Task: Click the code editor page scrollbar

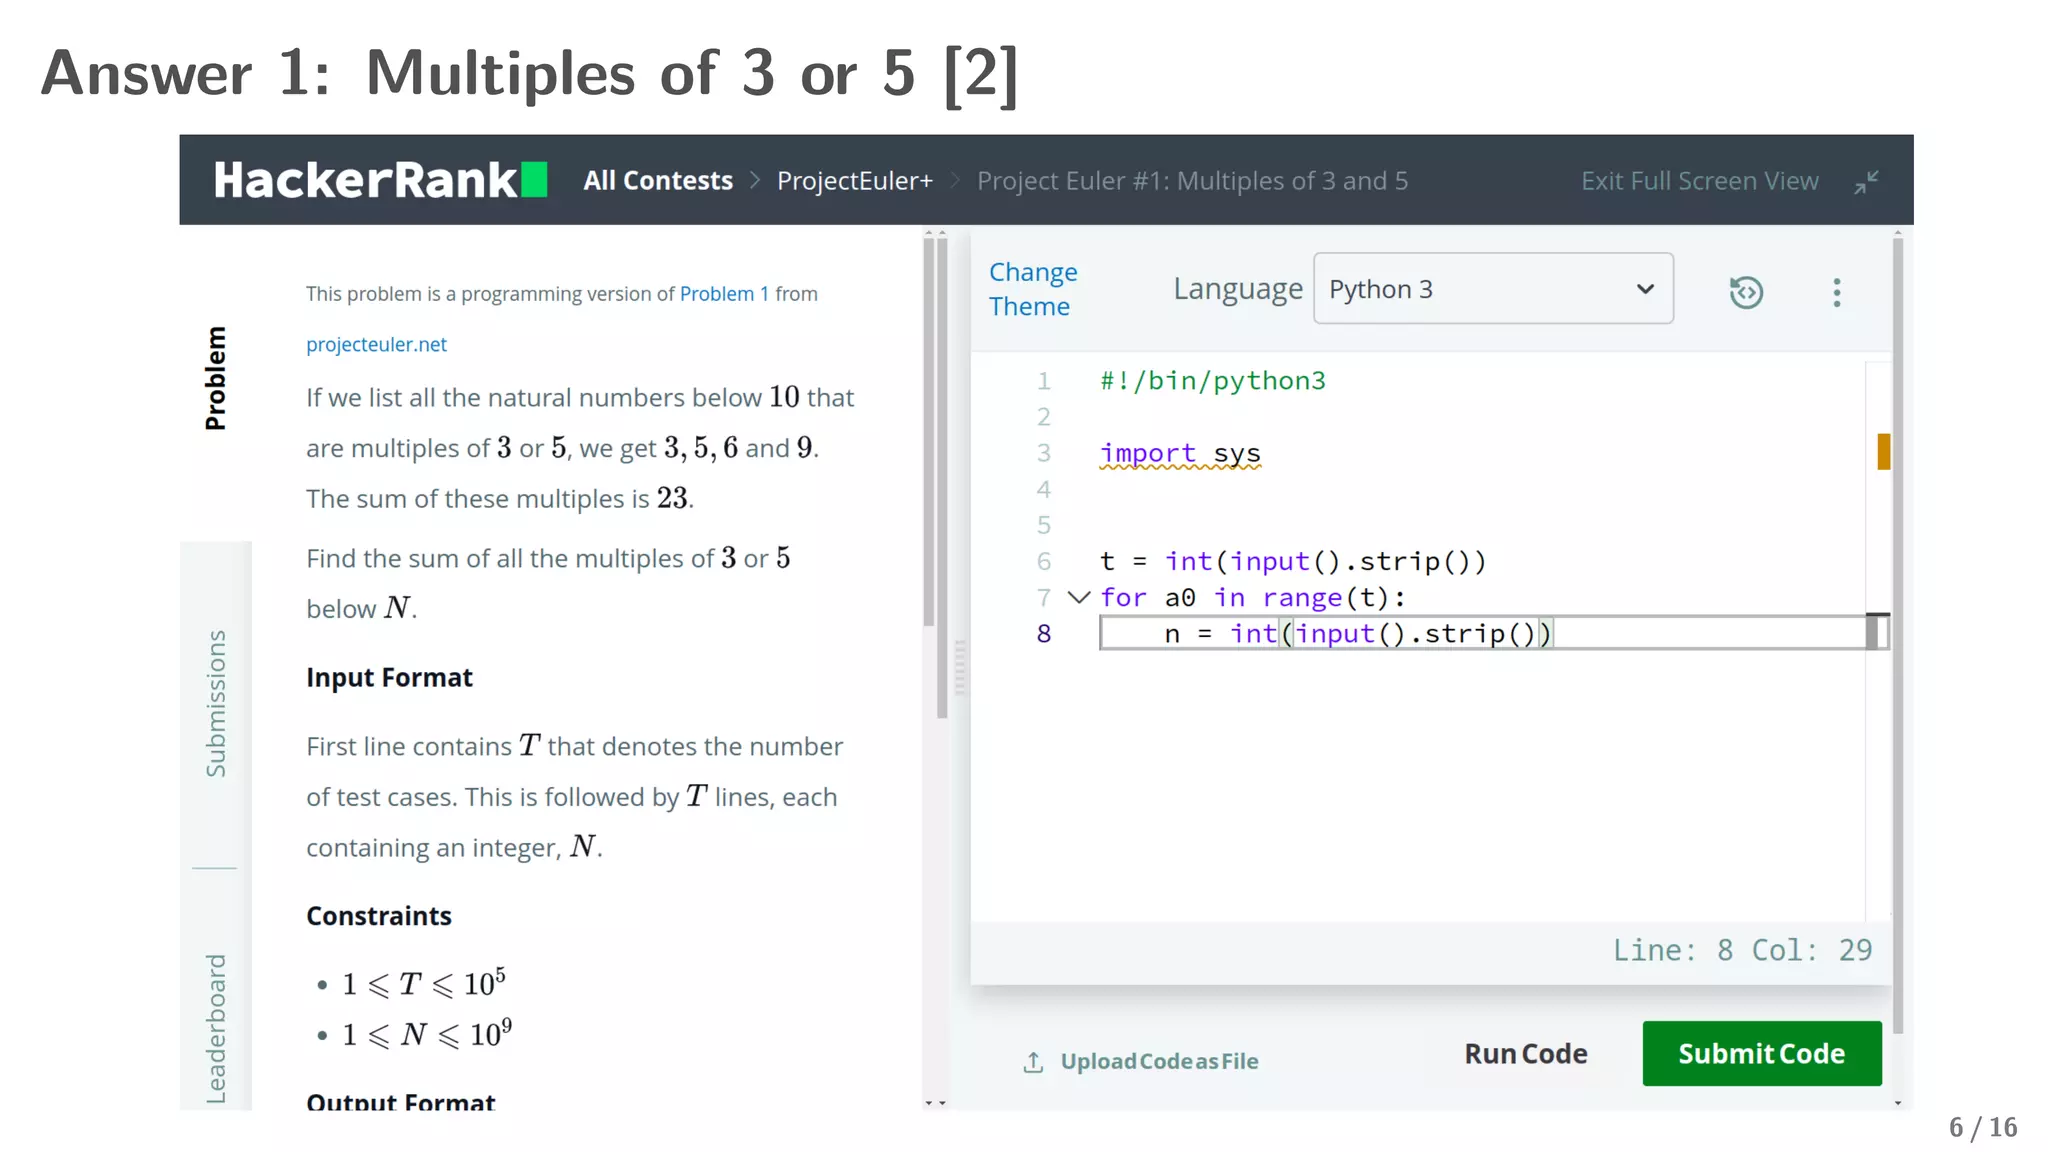Action: (1898, 636)
